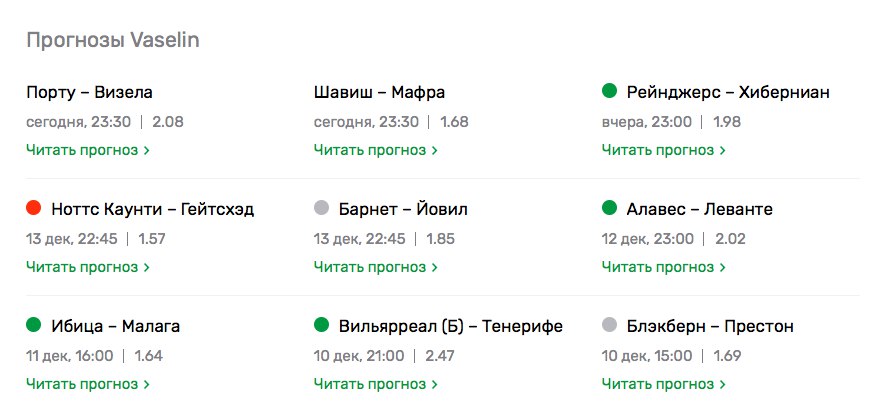Open Шавиш – Мафра match title
The width and height of the screenshot is (887, 411).
tap(379, 92)
